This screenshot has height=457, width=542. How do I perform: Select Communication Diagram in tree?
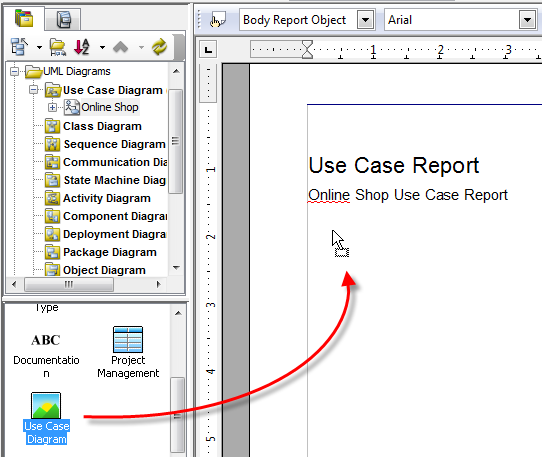coord(115,162)
